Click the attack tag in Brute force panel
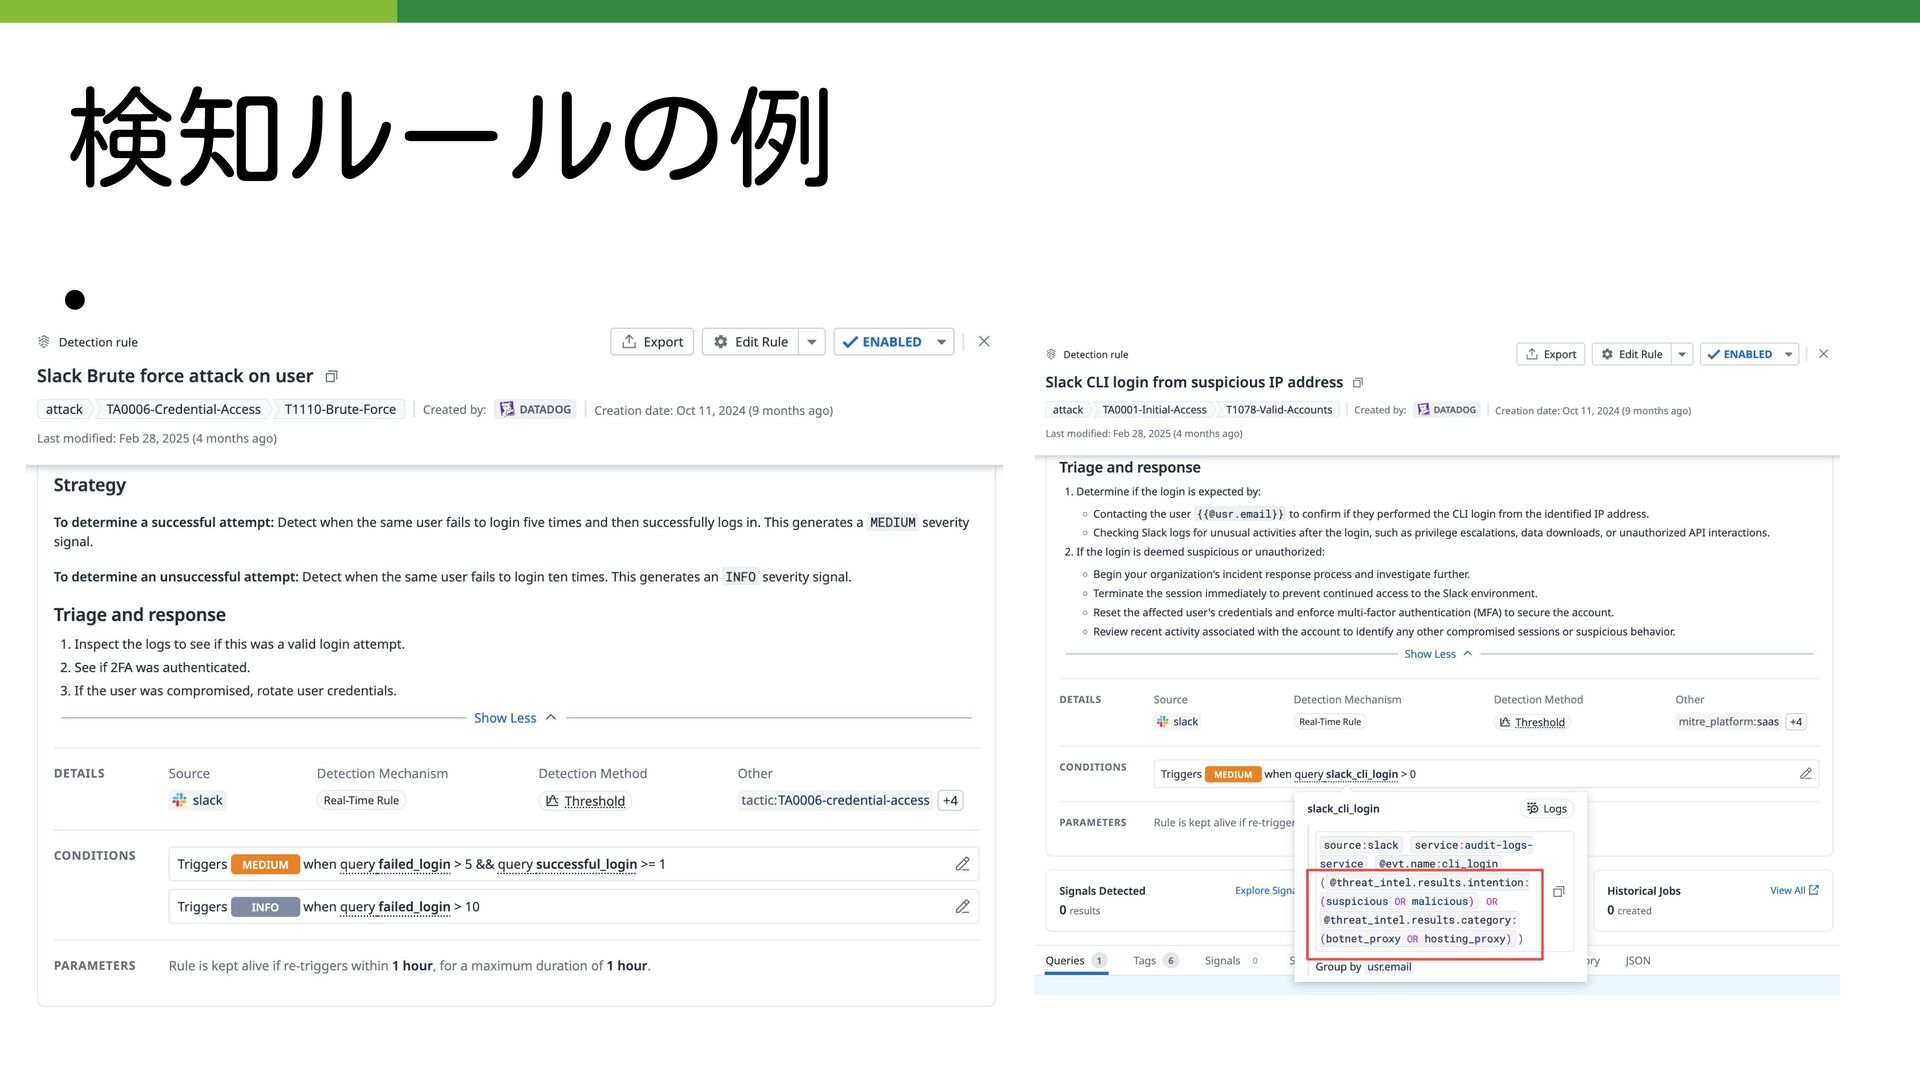The height and width of the screenshot is (1081, 1920). (x=64, y=410)
